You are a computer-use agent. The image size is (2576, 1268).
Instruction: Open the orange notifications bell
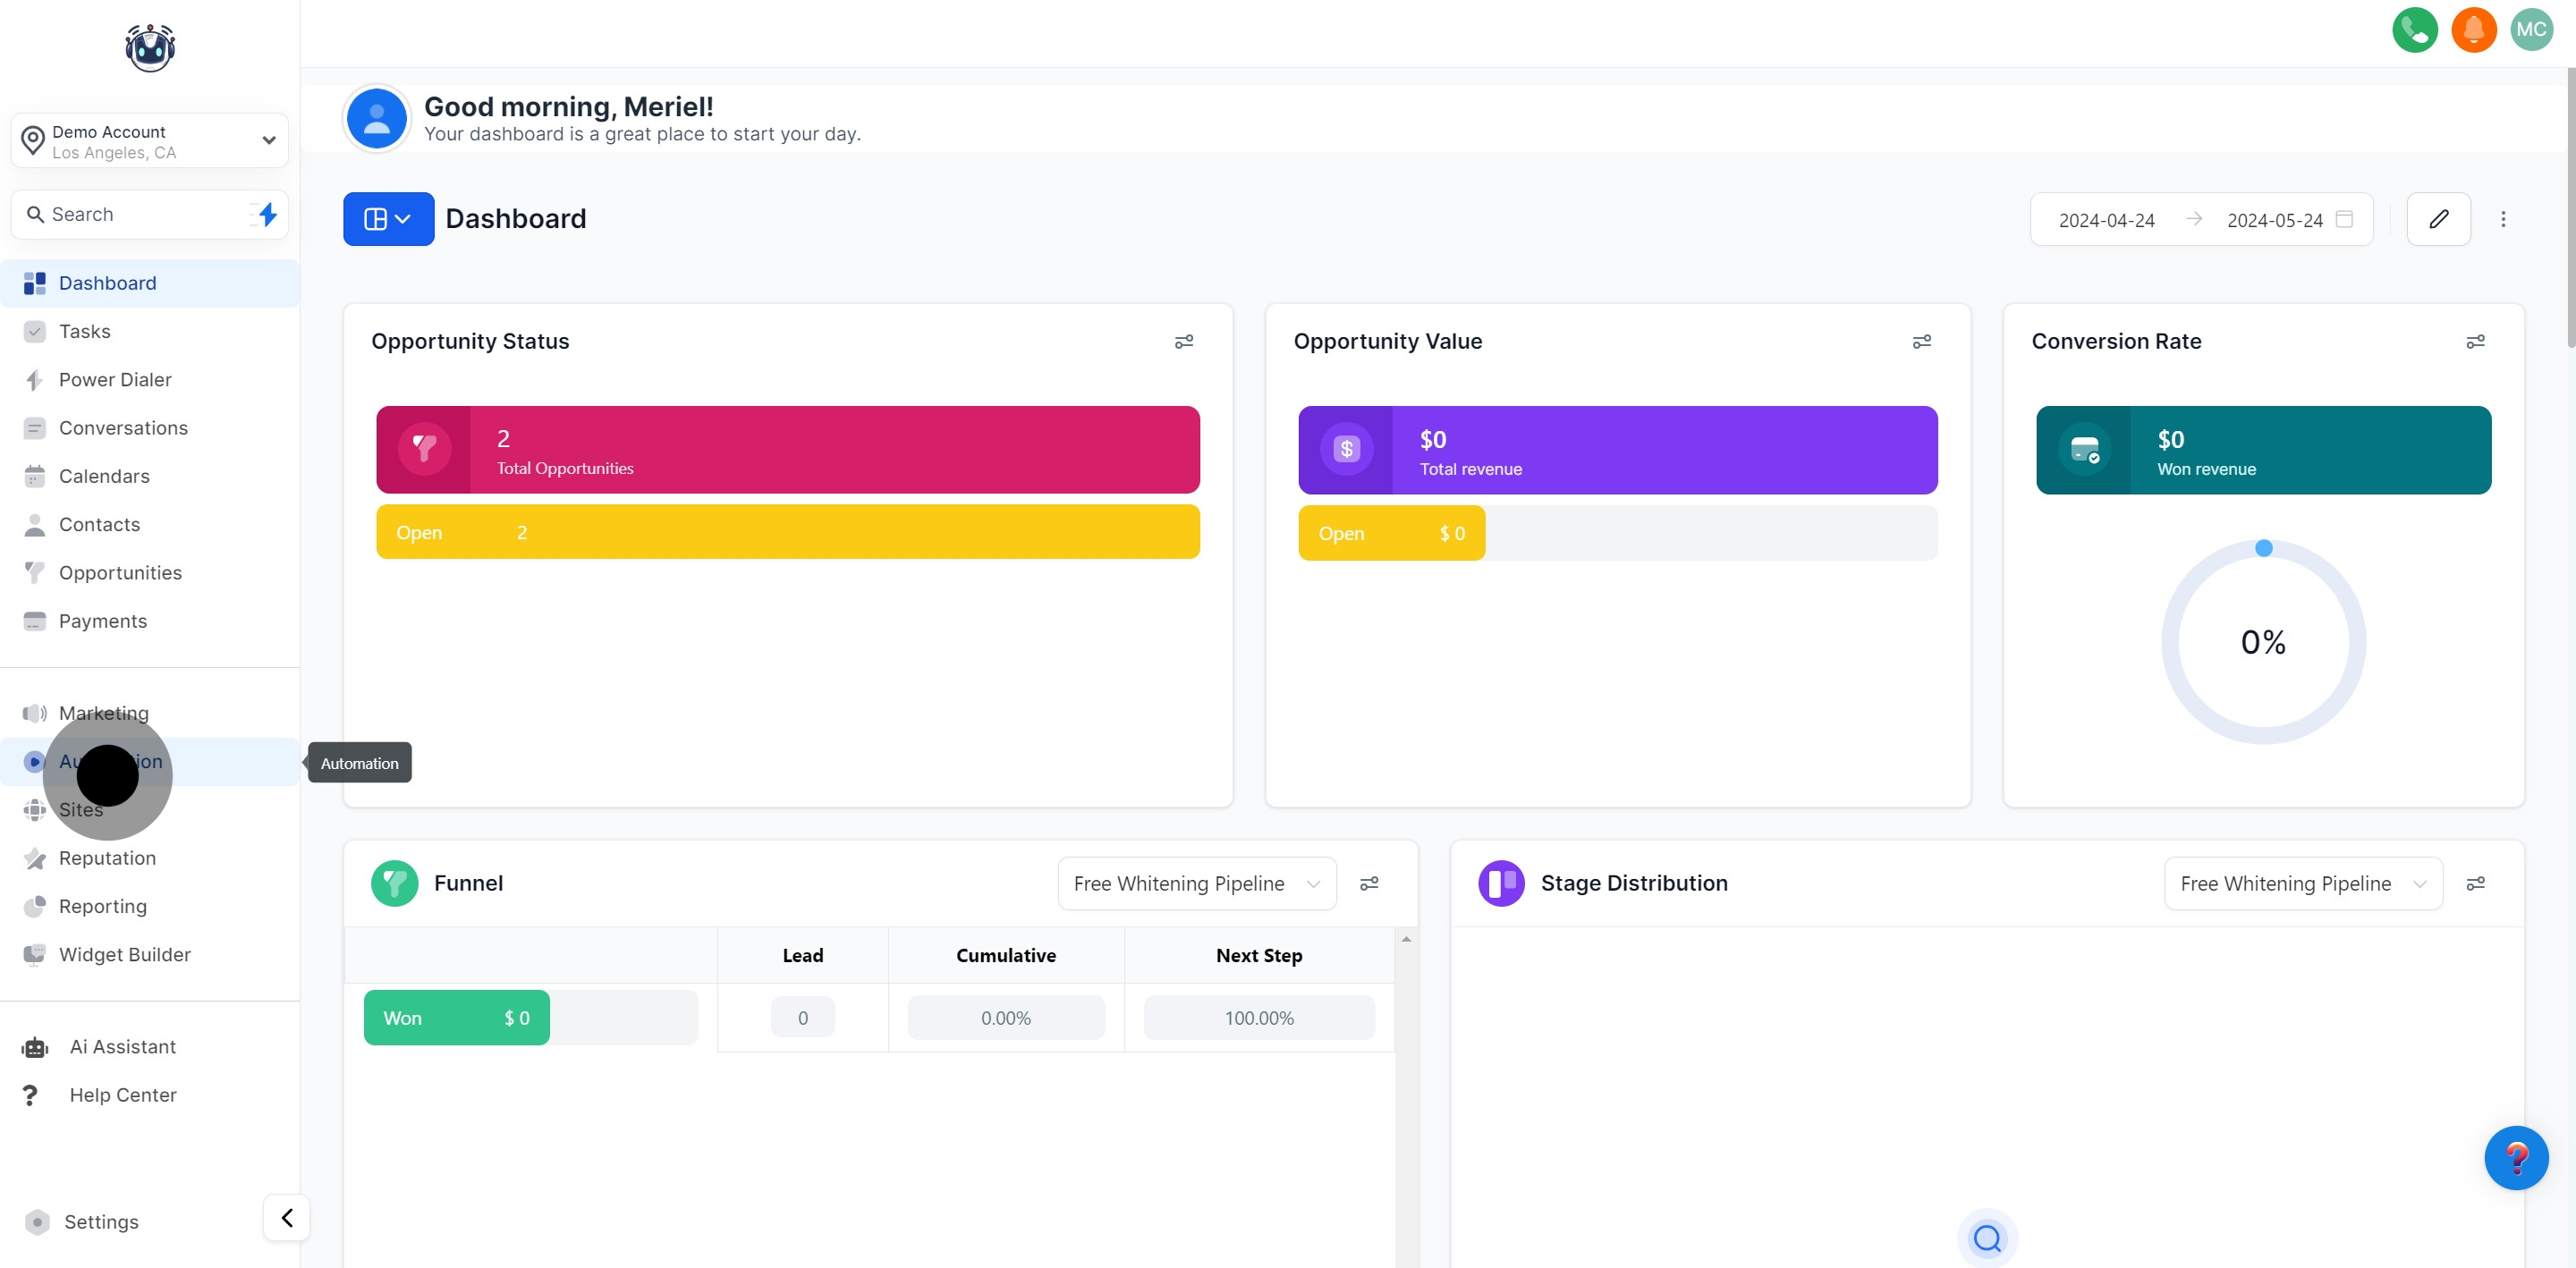coord(2473,30)
